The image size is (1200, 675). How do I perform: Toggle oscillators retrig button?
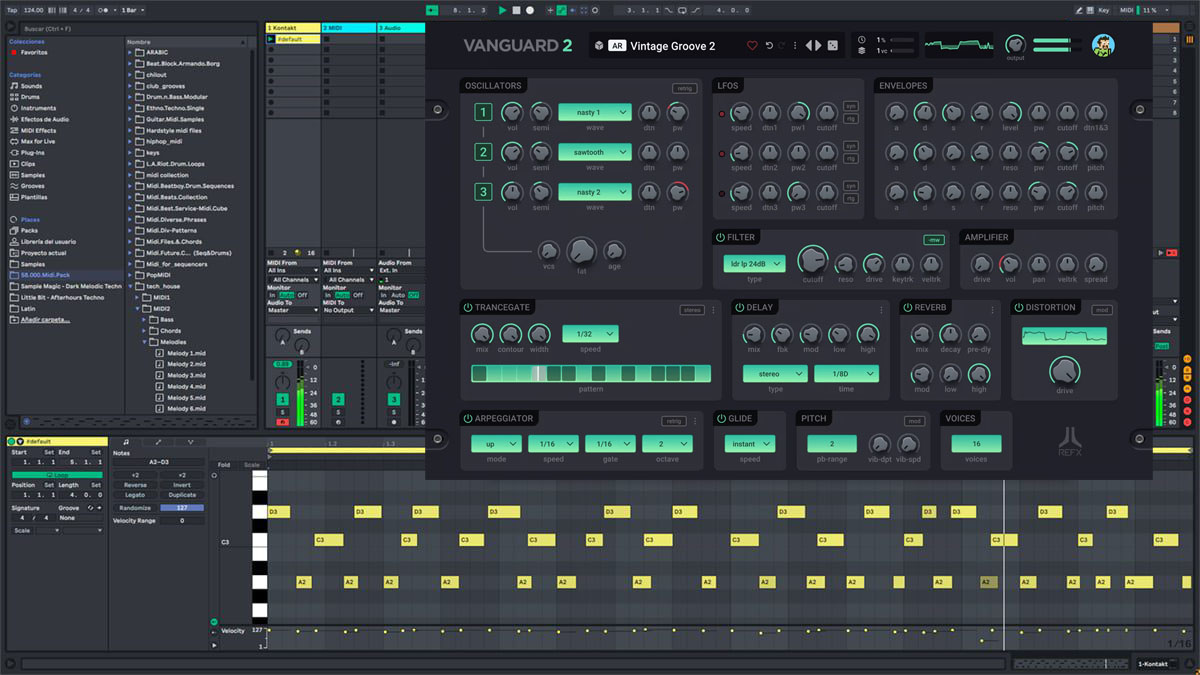click(685, 88)
